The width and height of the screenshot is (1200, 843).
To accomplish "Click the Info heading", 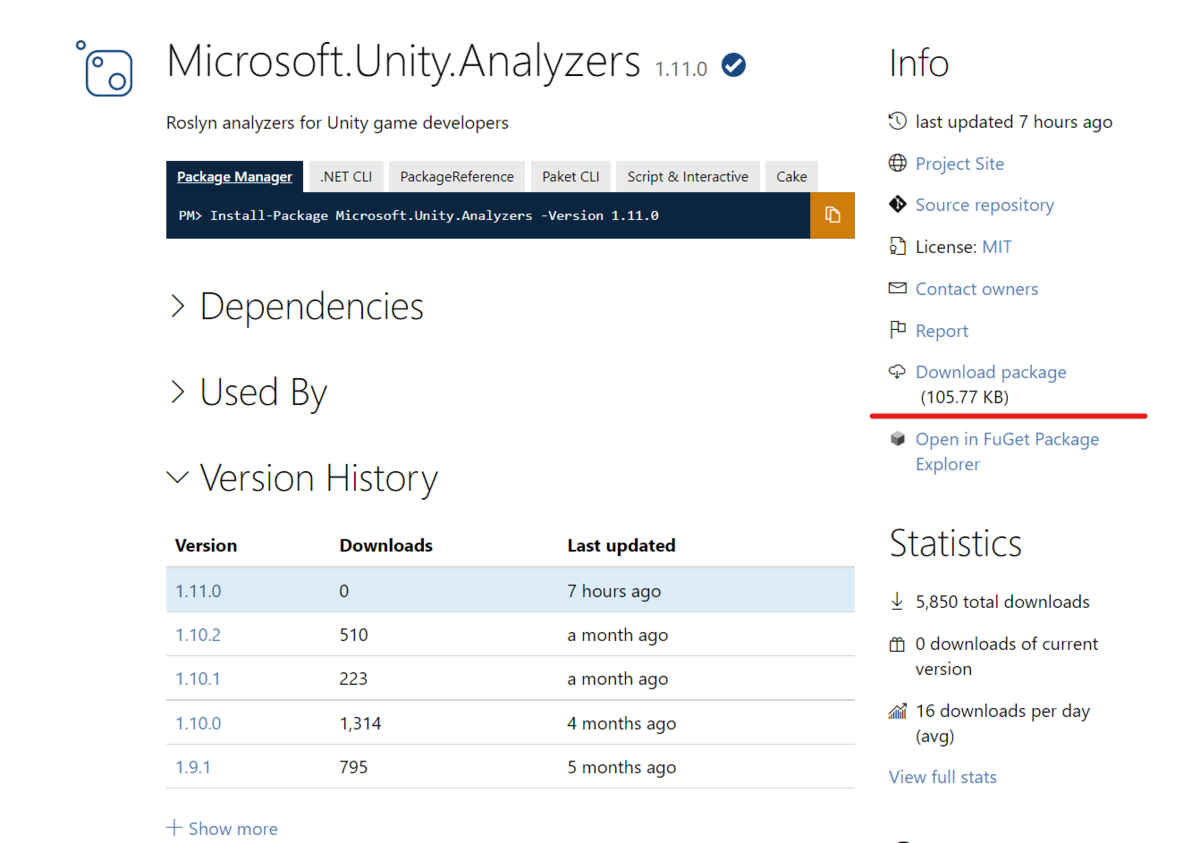I will pos(919,63).
